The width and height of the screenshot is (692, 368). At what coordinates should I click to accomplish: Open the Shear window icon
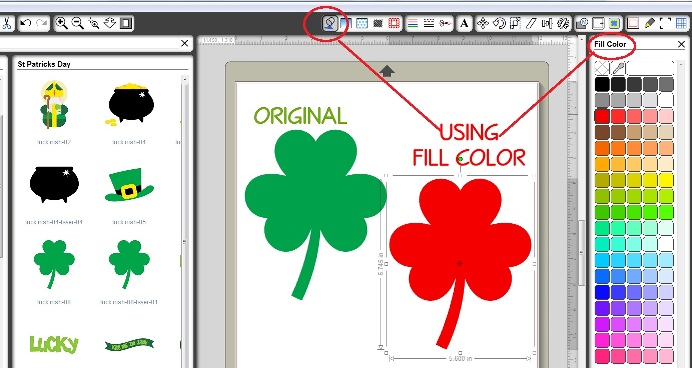531,23
